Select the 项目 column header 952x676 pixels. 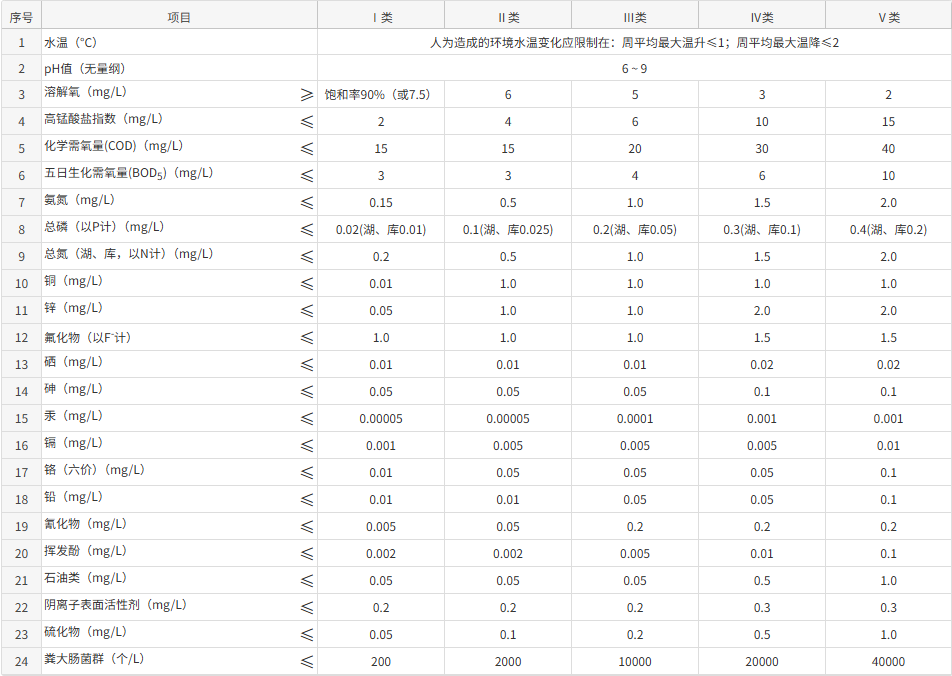pyautogui.click(x=179, y=17)
